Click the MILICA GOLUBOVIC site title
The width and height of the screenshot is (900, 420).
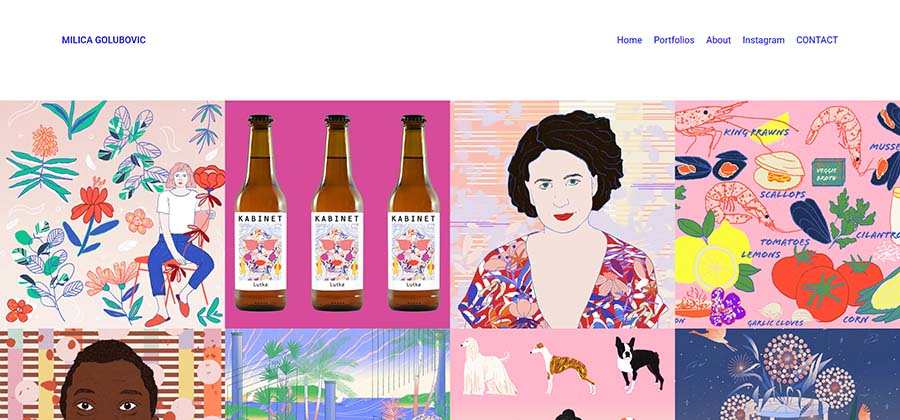103,40
